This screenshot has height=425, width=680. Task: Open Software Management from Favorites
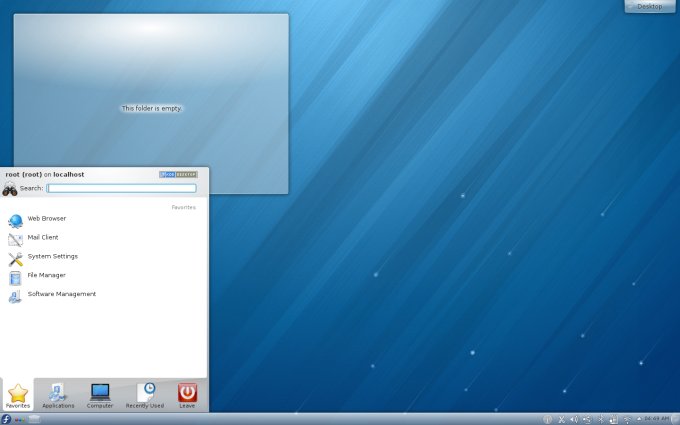[x=52, y=295]
